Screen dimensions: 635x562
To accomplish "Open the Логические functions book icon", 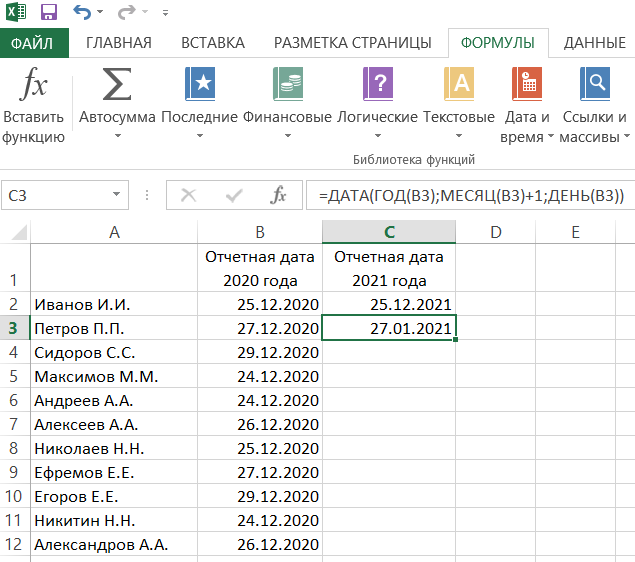I will (x=378, y=84).
